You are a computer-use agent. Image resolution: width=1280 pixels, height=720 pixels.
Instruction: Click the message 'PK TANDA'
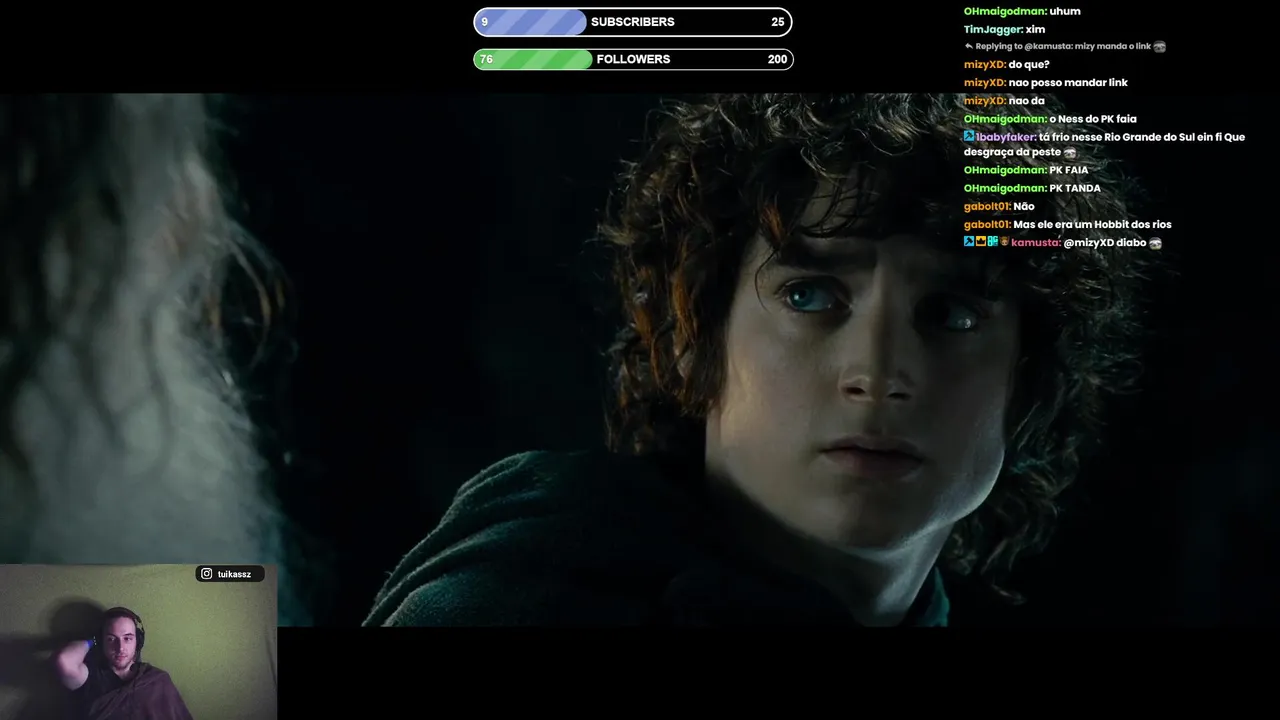click(1075, 188)
